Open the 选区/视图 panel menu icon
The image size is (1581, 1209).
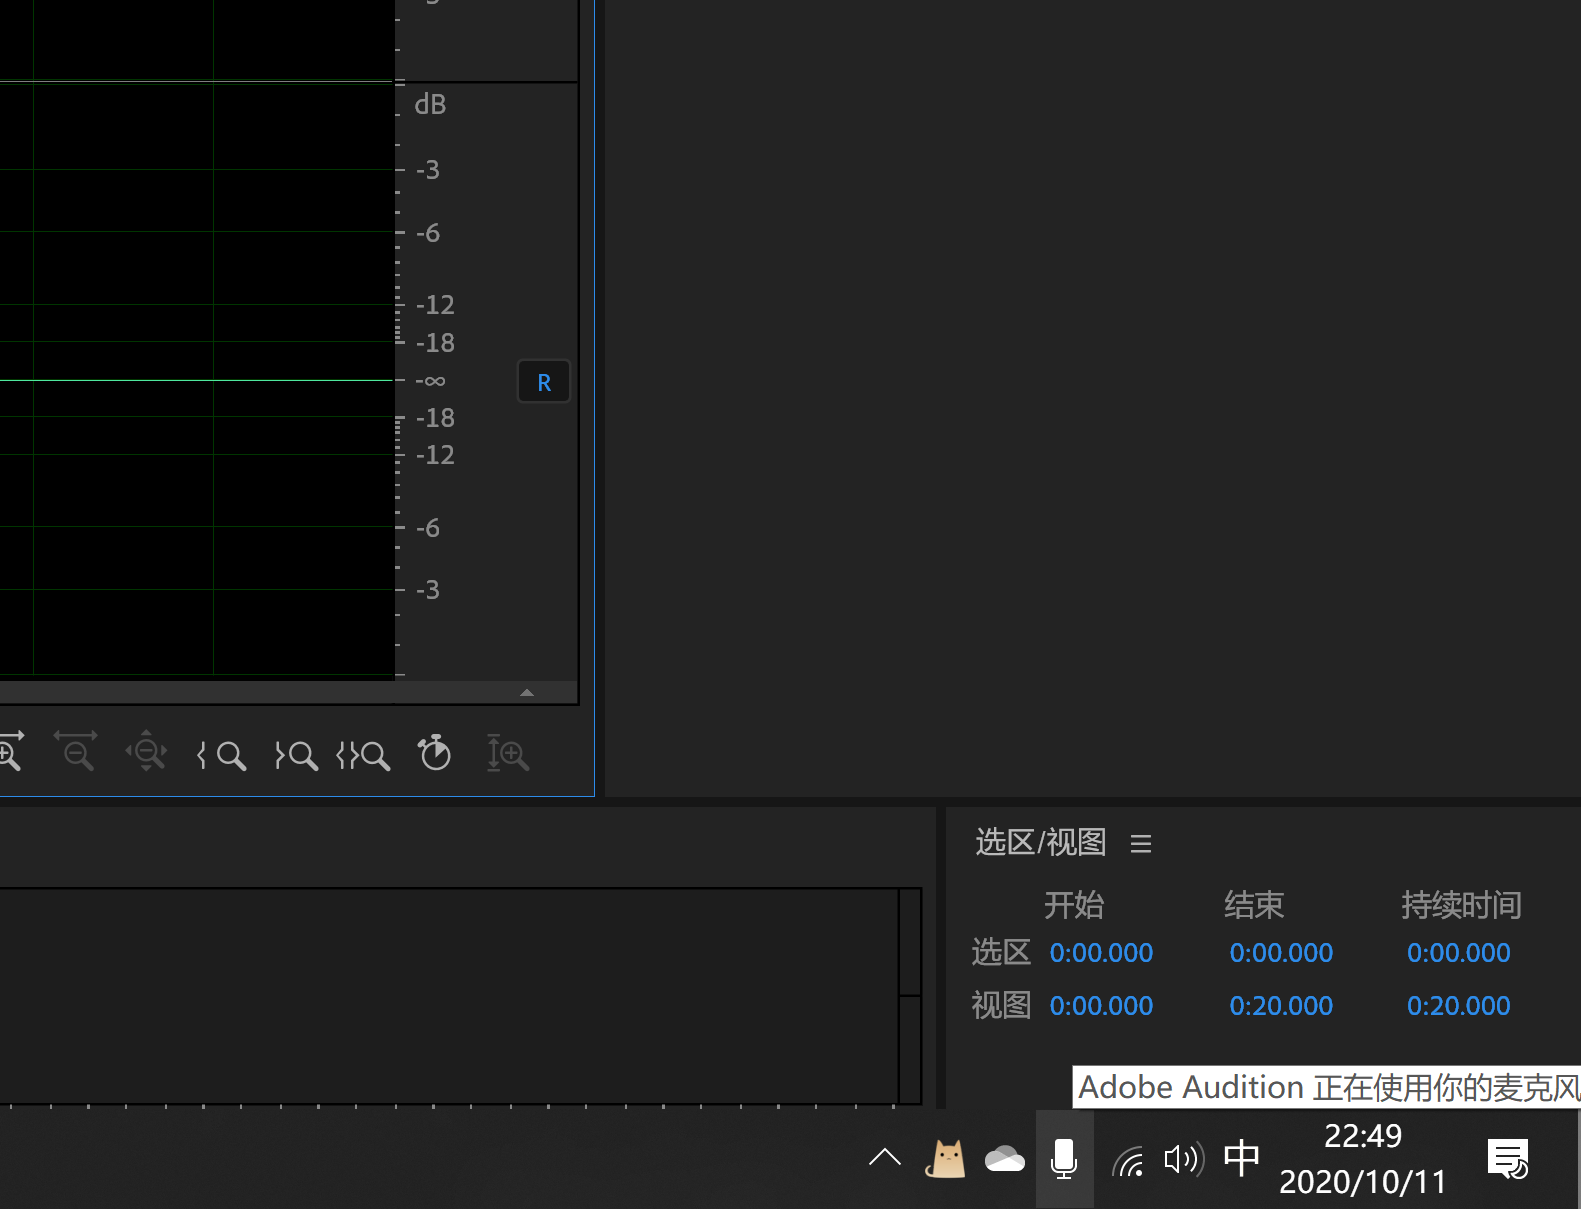1141,844
